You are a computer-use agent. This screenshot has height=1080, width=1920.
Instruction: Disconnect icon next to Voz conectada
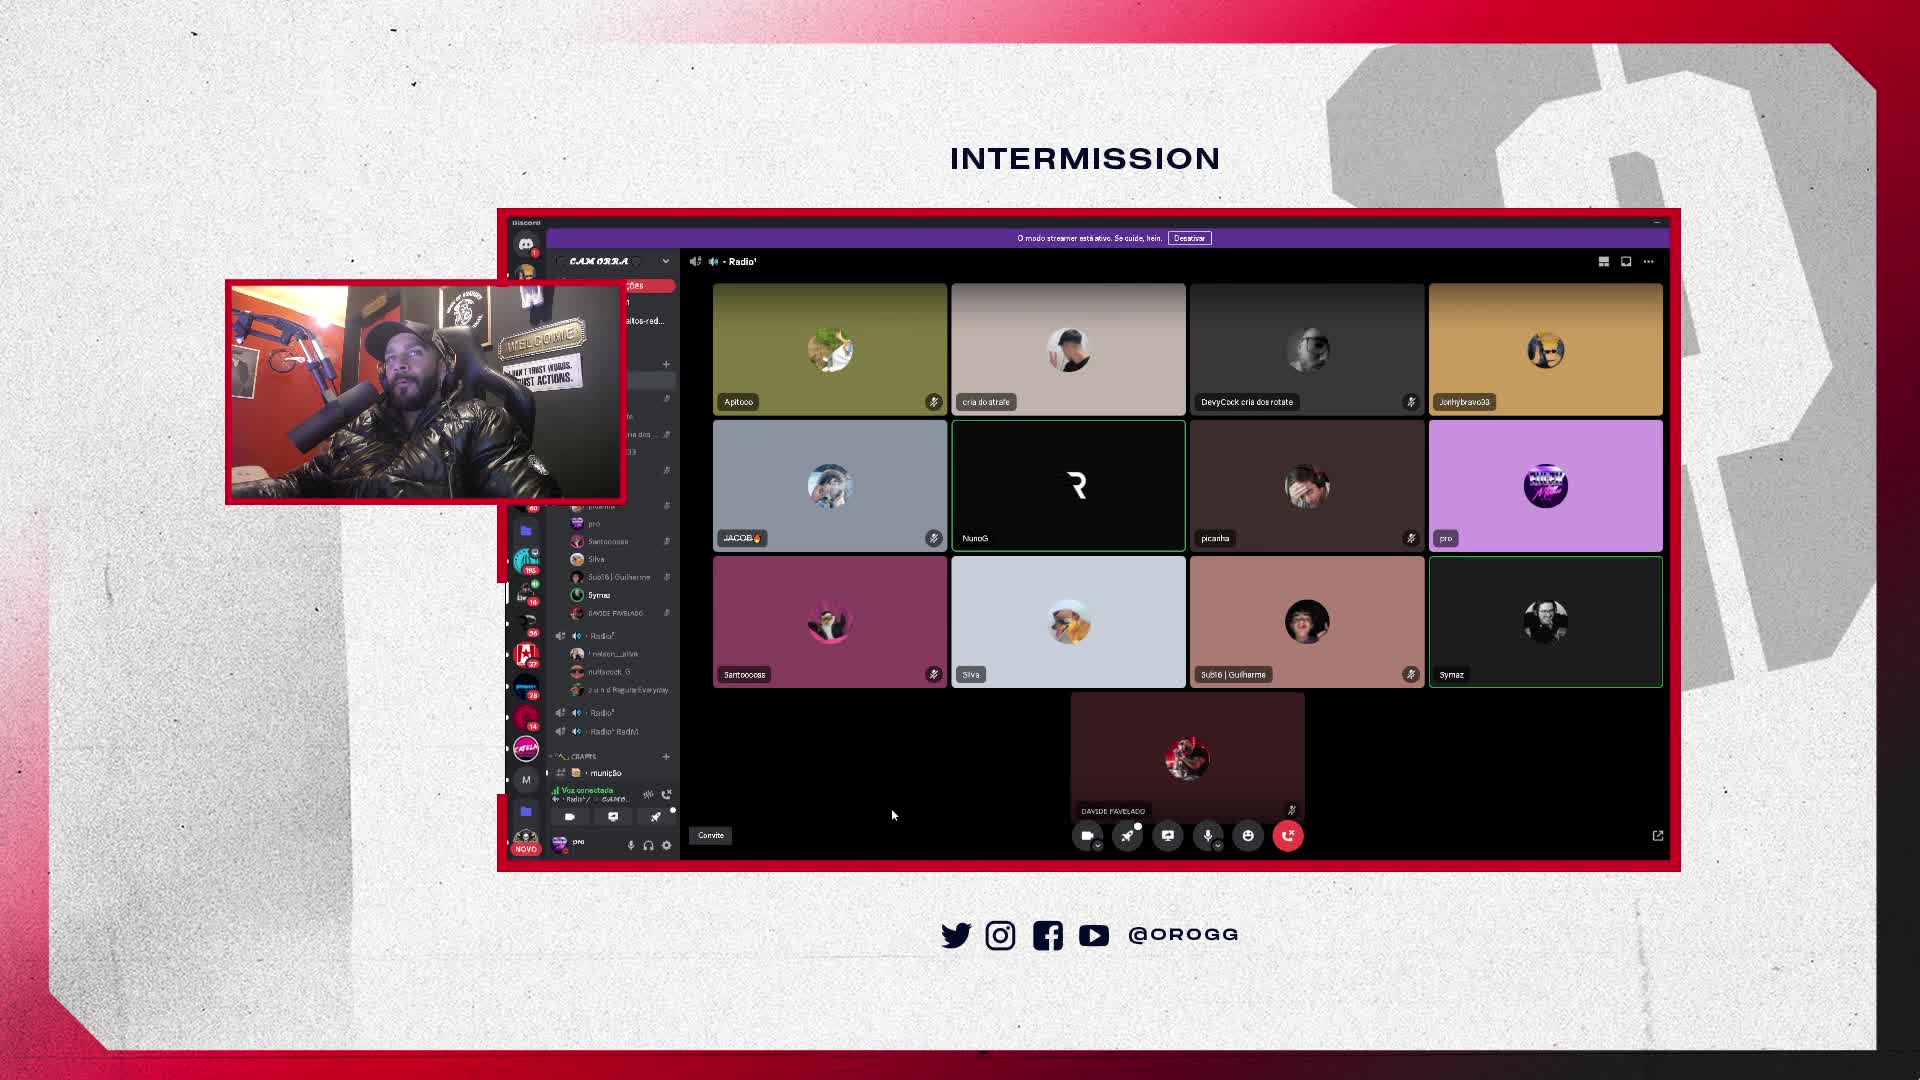[667, 795]
